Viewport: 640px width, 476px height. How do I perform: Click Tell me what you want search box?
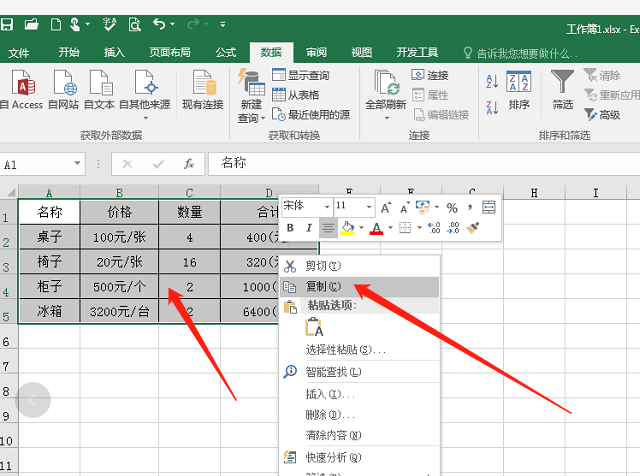[521, 53]
